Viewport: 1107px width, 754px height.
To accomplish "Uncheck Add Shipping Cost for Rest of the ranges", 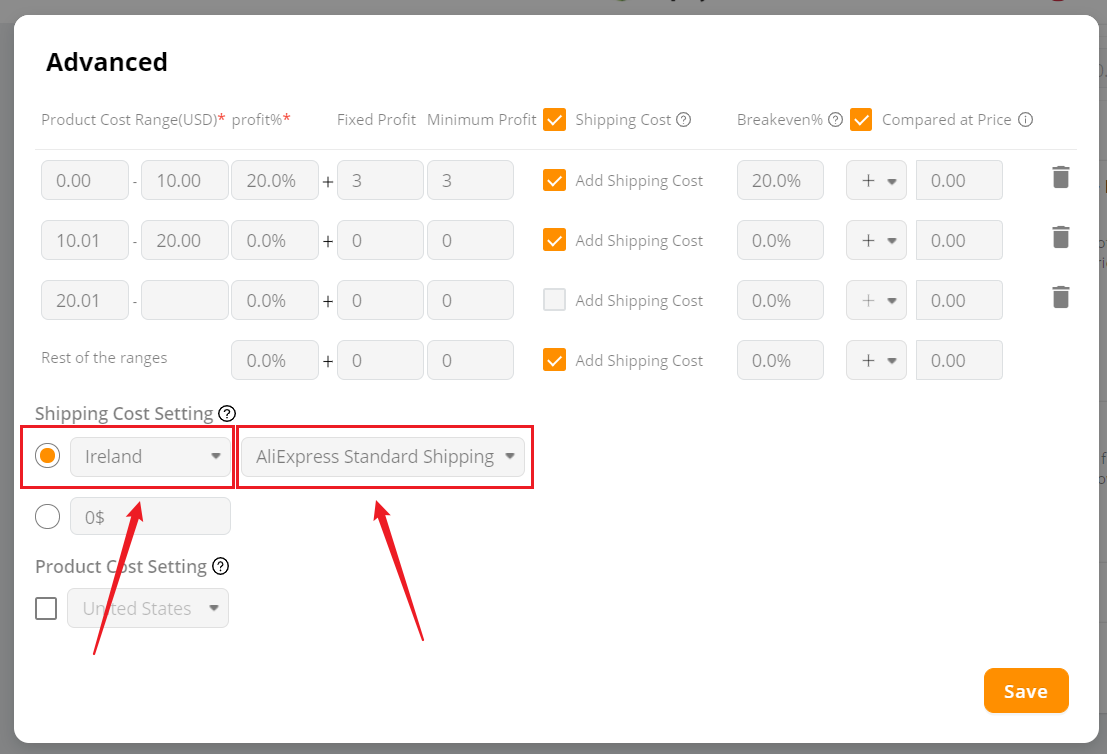I will click(554, 360).
